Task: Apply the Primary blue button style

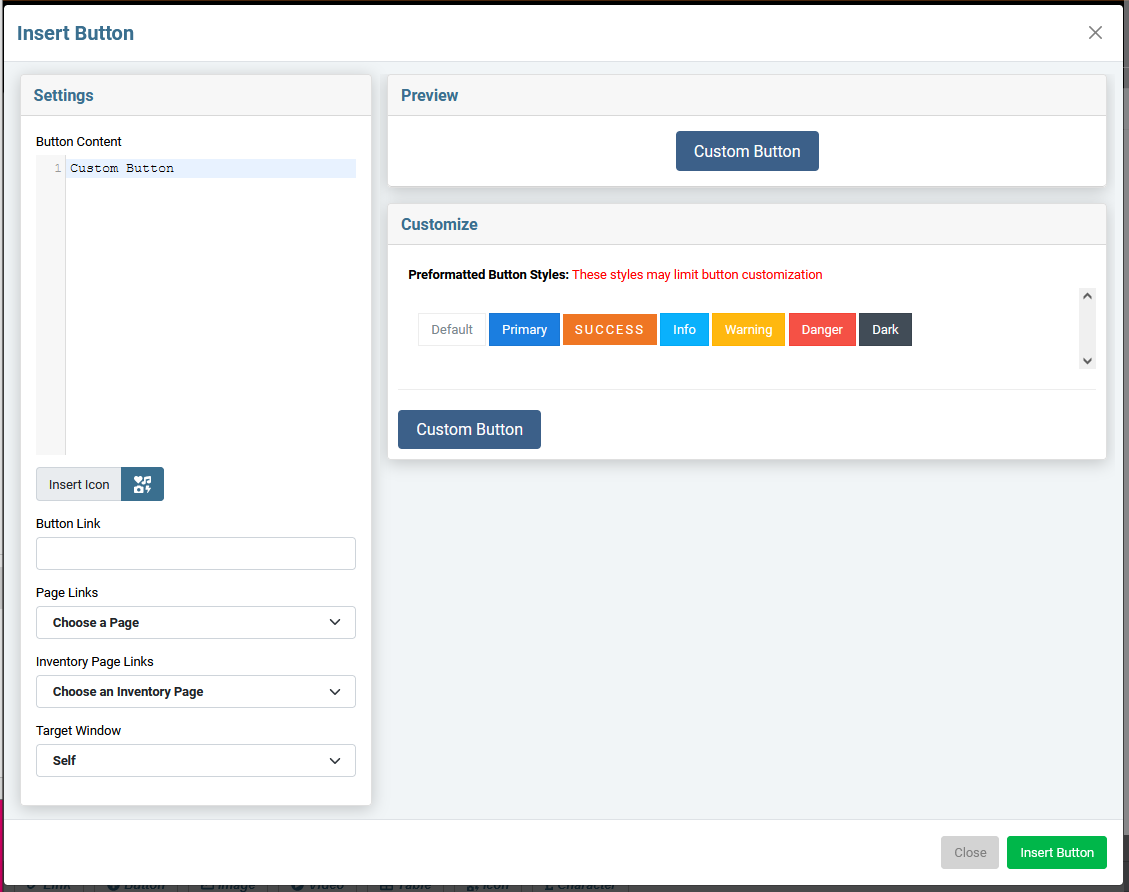Action: coord(524,330)
